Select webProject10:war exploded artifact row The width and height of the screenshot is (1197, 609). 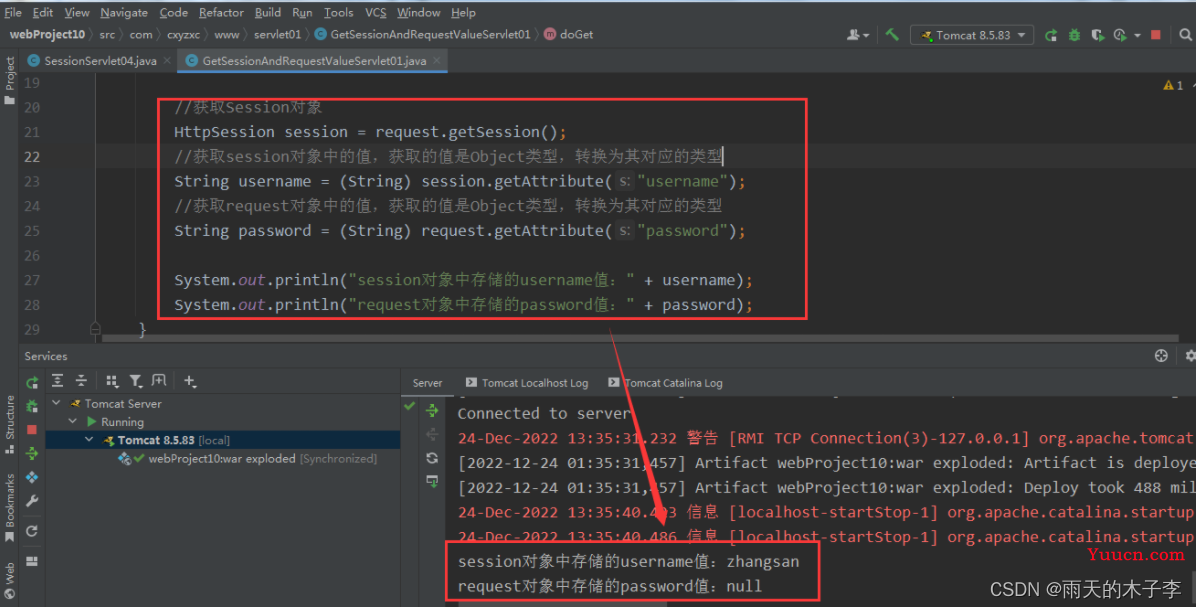pos(223,459)
